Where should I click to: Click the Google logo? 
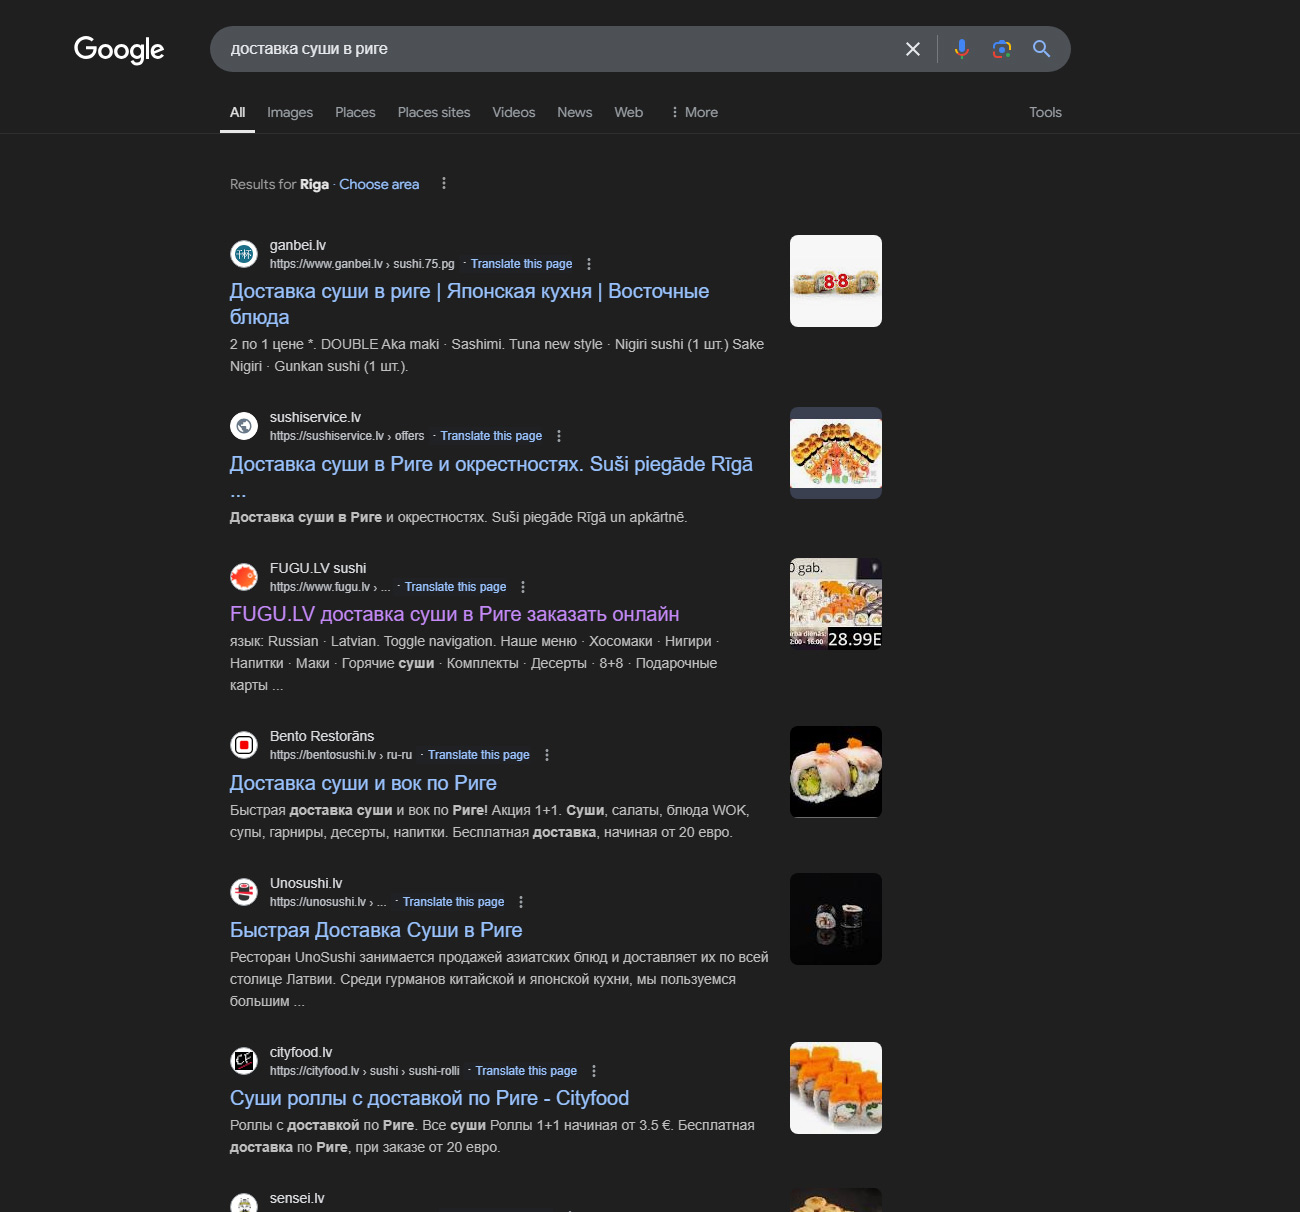coord(119,49)
